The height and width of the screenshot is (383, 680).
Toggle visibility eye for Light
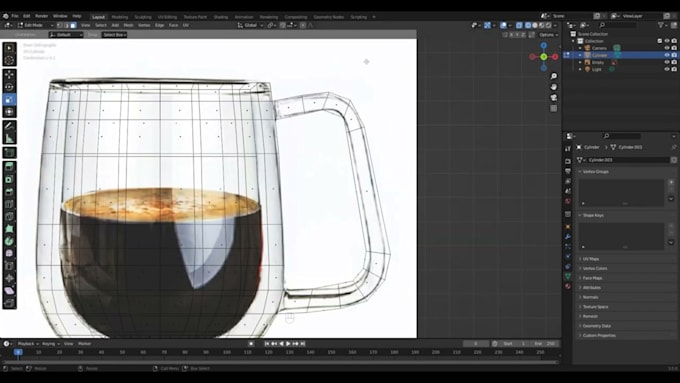click(x=667, y=69)
